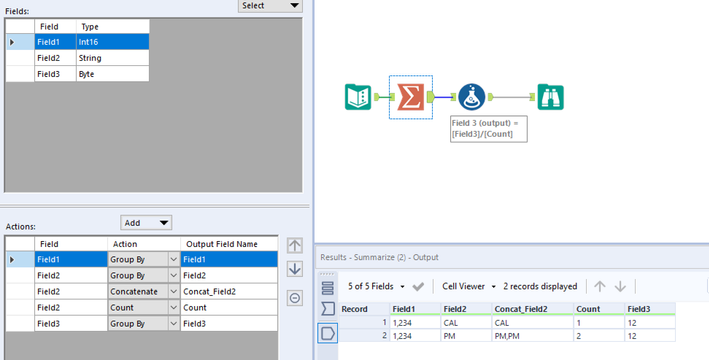The height and width of the screenshot is (360, 709).
Task: Open the Results messages sigma icon
Action: coord(327,309)
